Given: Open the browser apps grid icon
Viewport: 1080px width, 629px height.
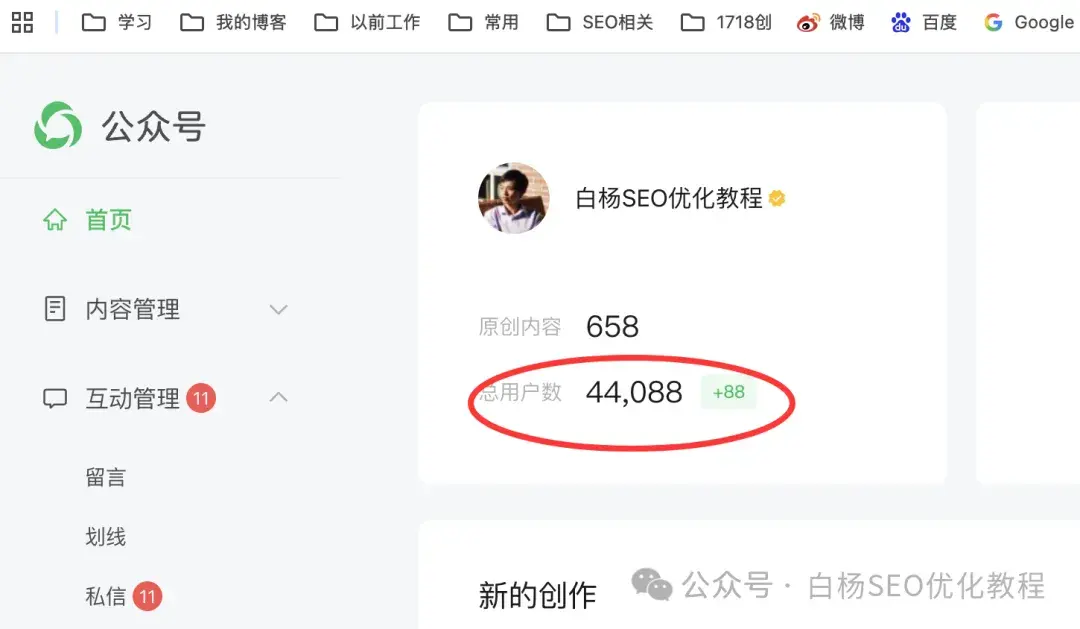Looking at the screenshot, I should pyautogui.click(x=22, y=22).
